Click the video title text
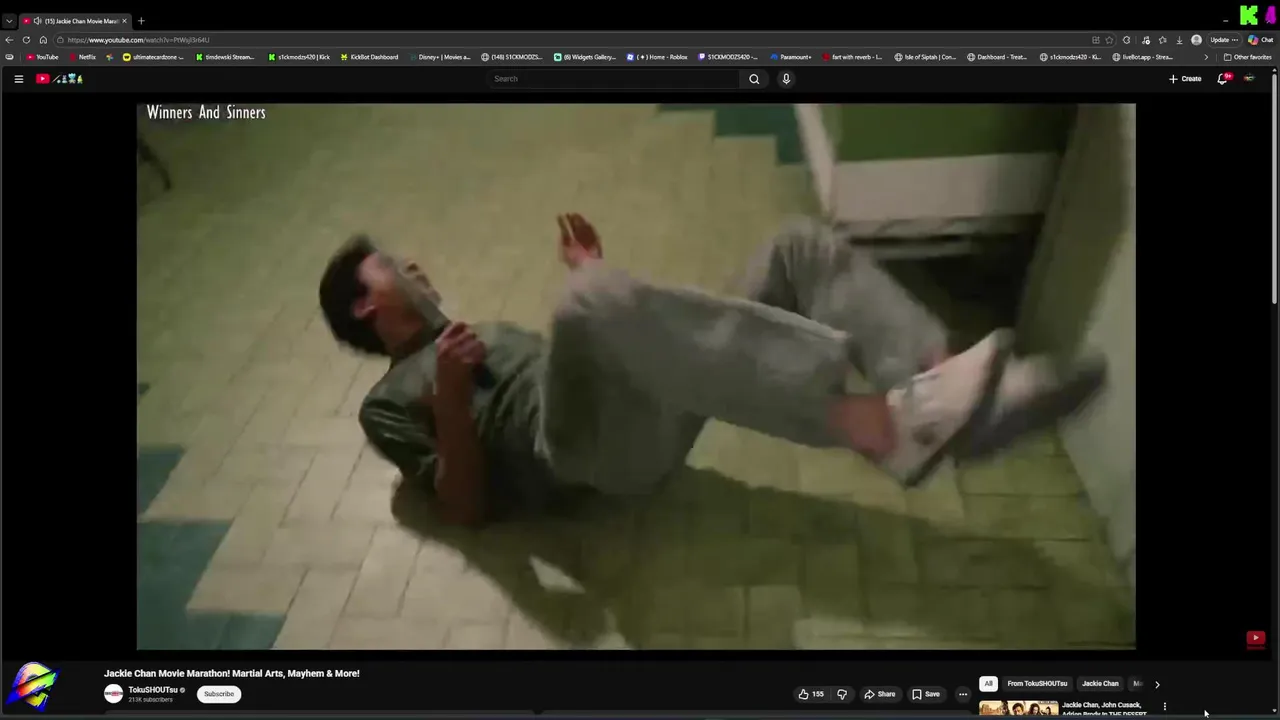The image size is (1280, 720). point(232,674)
